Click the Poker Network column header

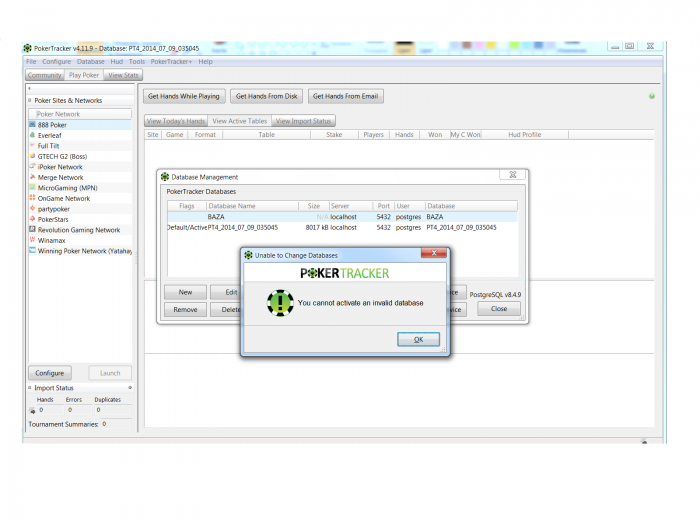tap(80, 114)
